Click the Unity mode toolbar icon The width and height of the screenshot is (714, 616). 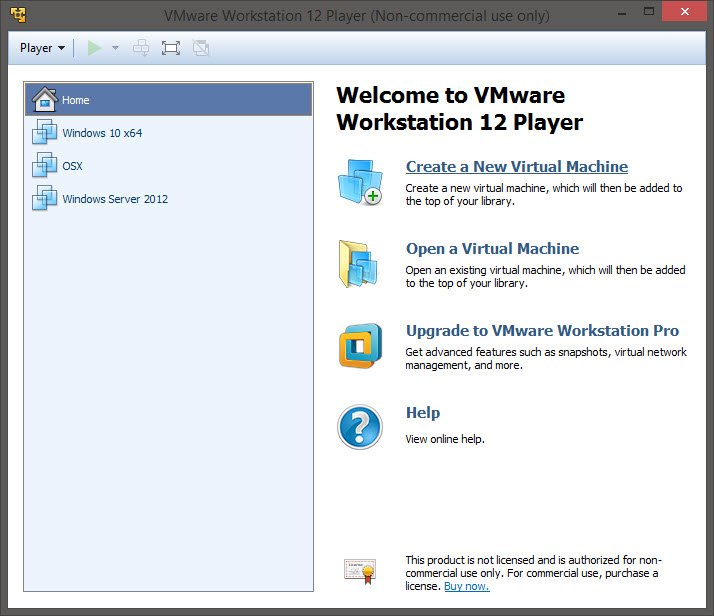tap(200, 48)
